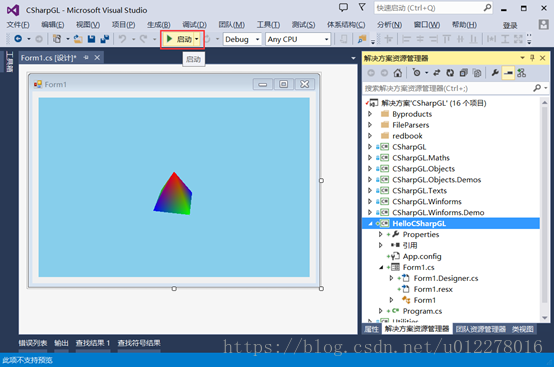This screenshot has width=554, height=367.
Task: Click the magnifier icon in Quick Launch
Action: pos(487,7)
